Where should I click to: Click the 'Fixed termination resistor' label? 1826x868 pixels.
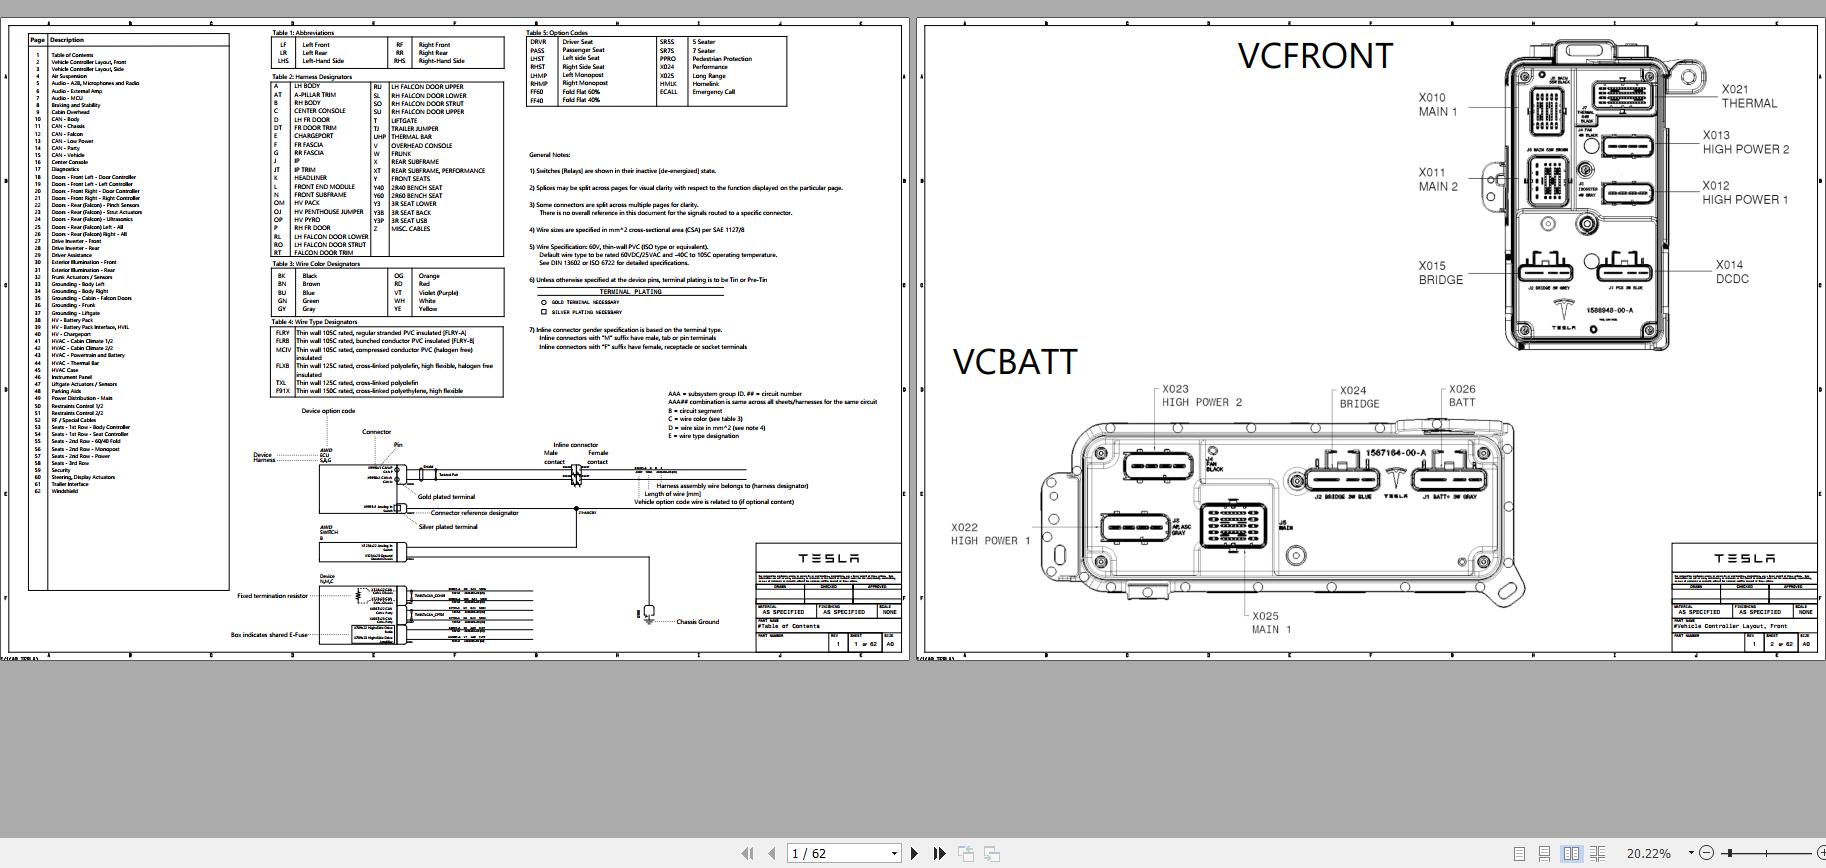click(x=272, y=596)
